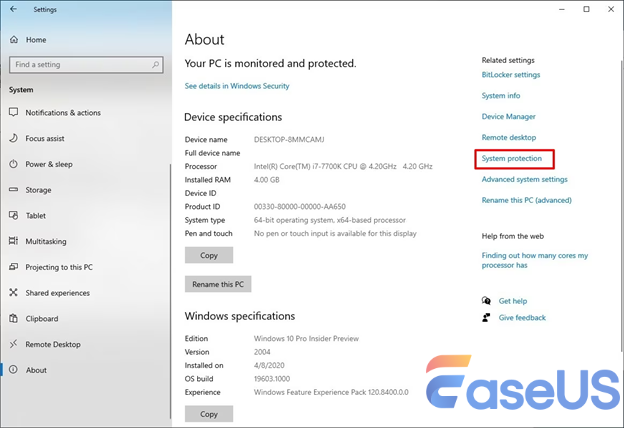Click the Installed RAM value 4.00 GB
Screen dimensions: 624x428
pos(267,180)
